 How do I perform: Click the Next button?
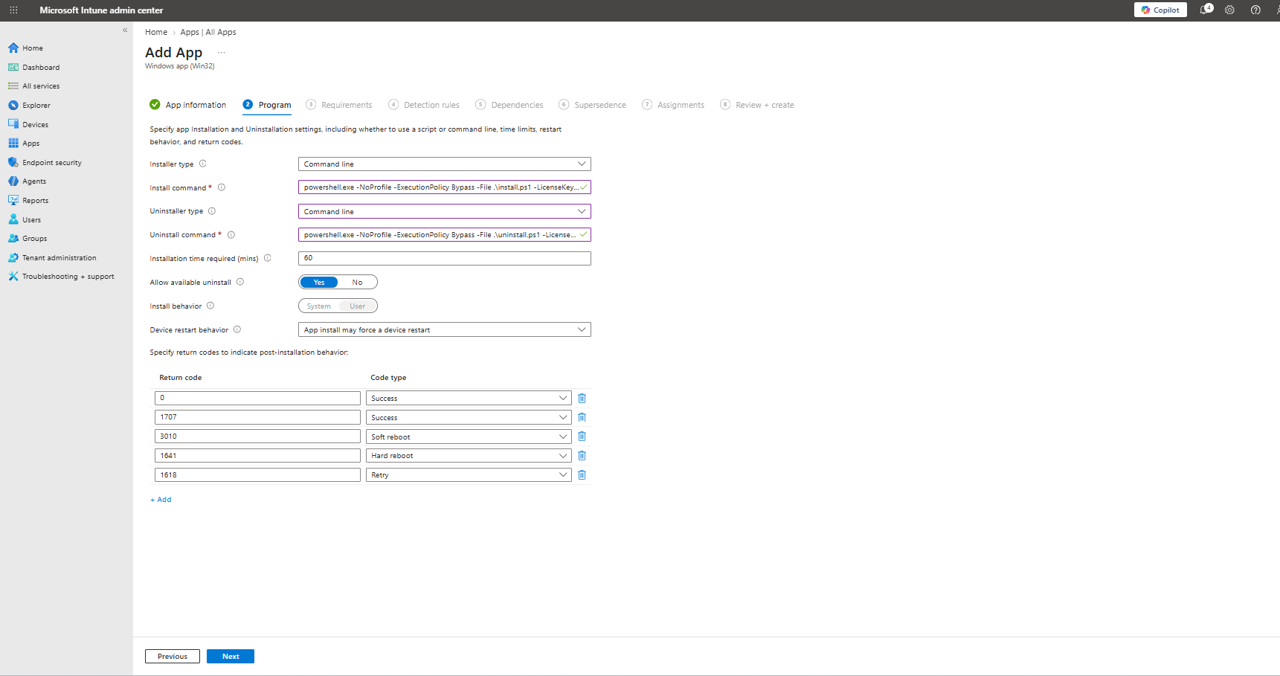(230, 656)
